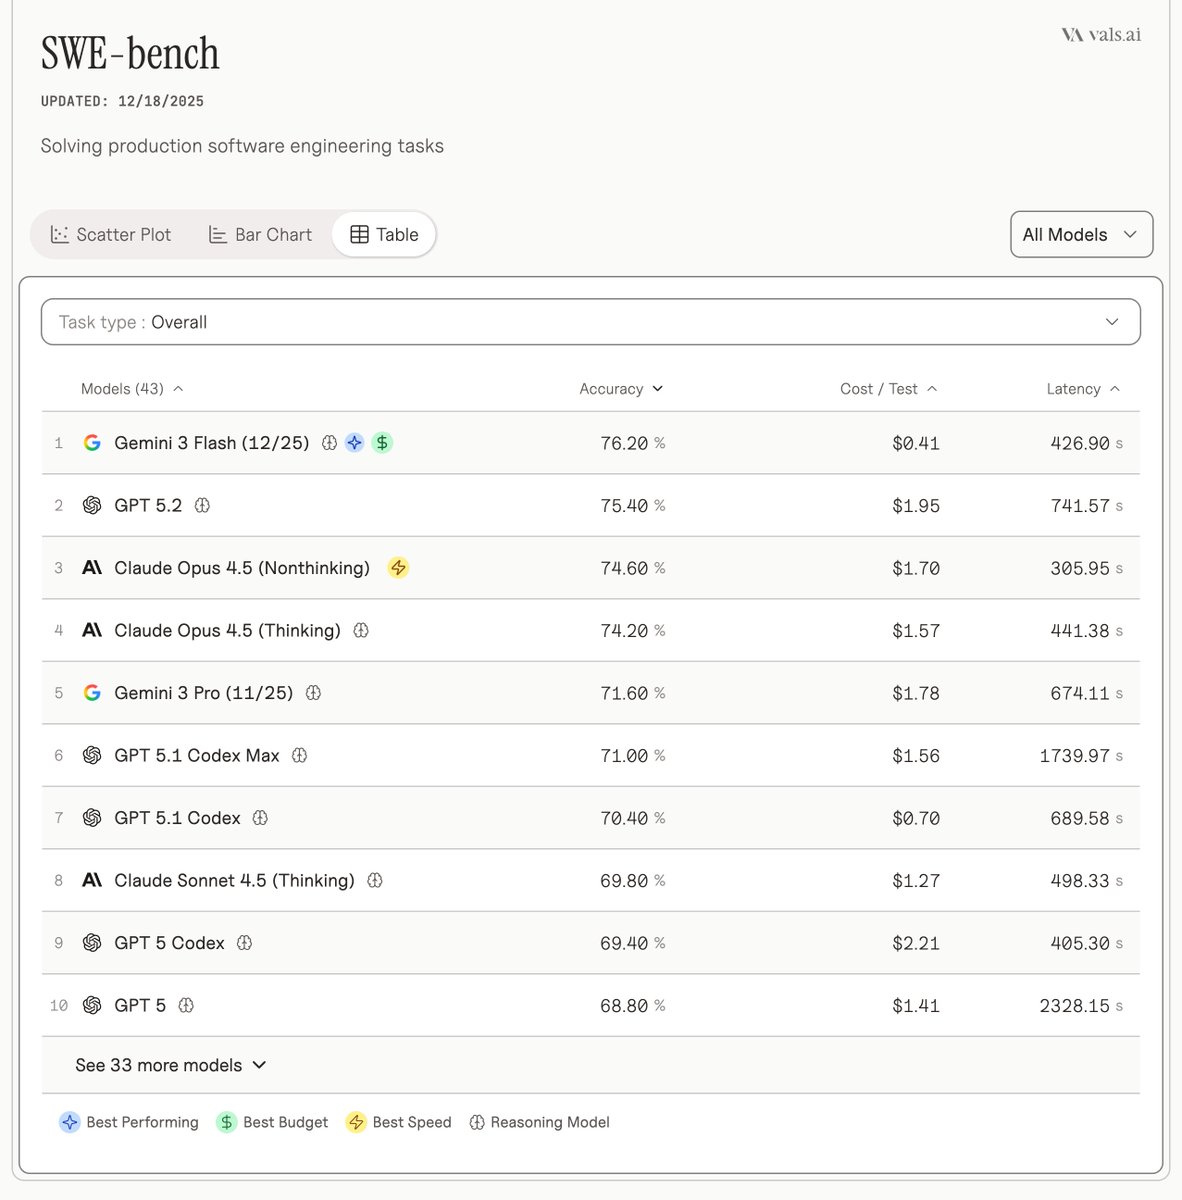Open the GPT 5.1 Codex Max model name
The height and width of the screenshot is (1200, 1182).
(197, 756)
